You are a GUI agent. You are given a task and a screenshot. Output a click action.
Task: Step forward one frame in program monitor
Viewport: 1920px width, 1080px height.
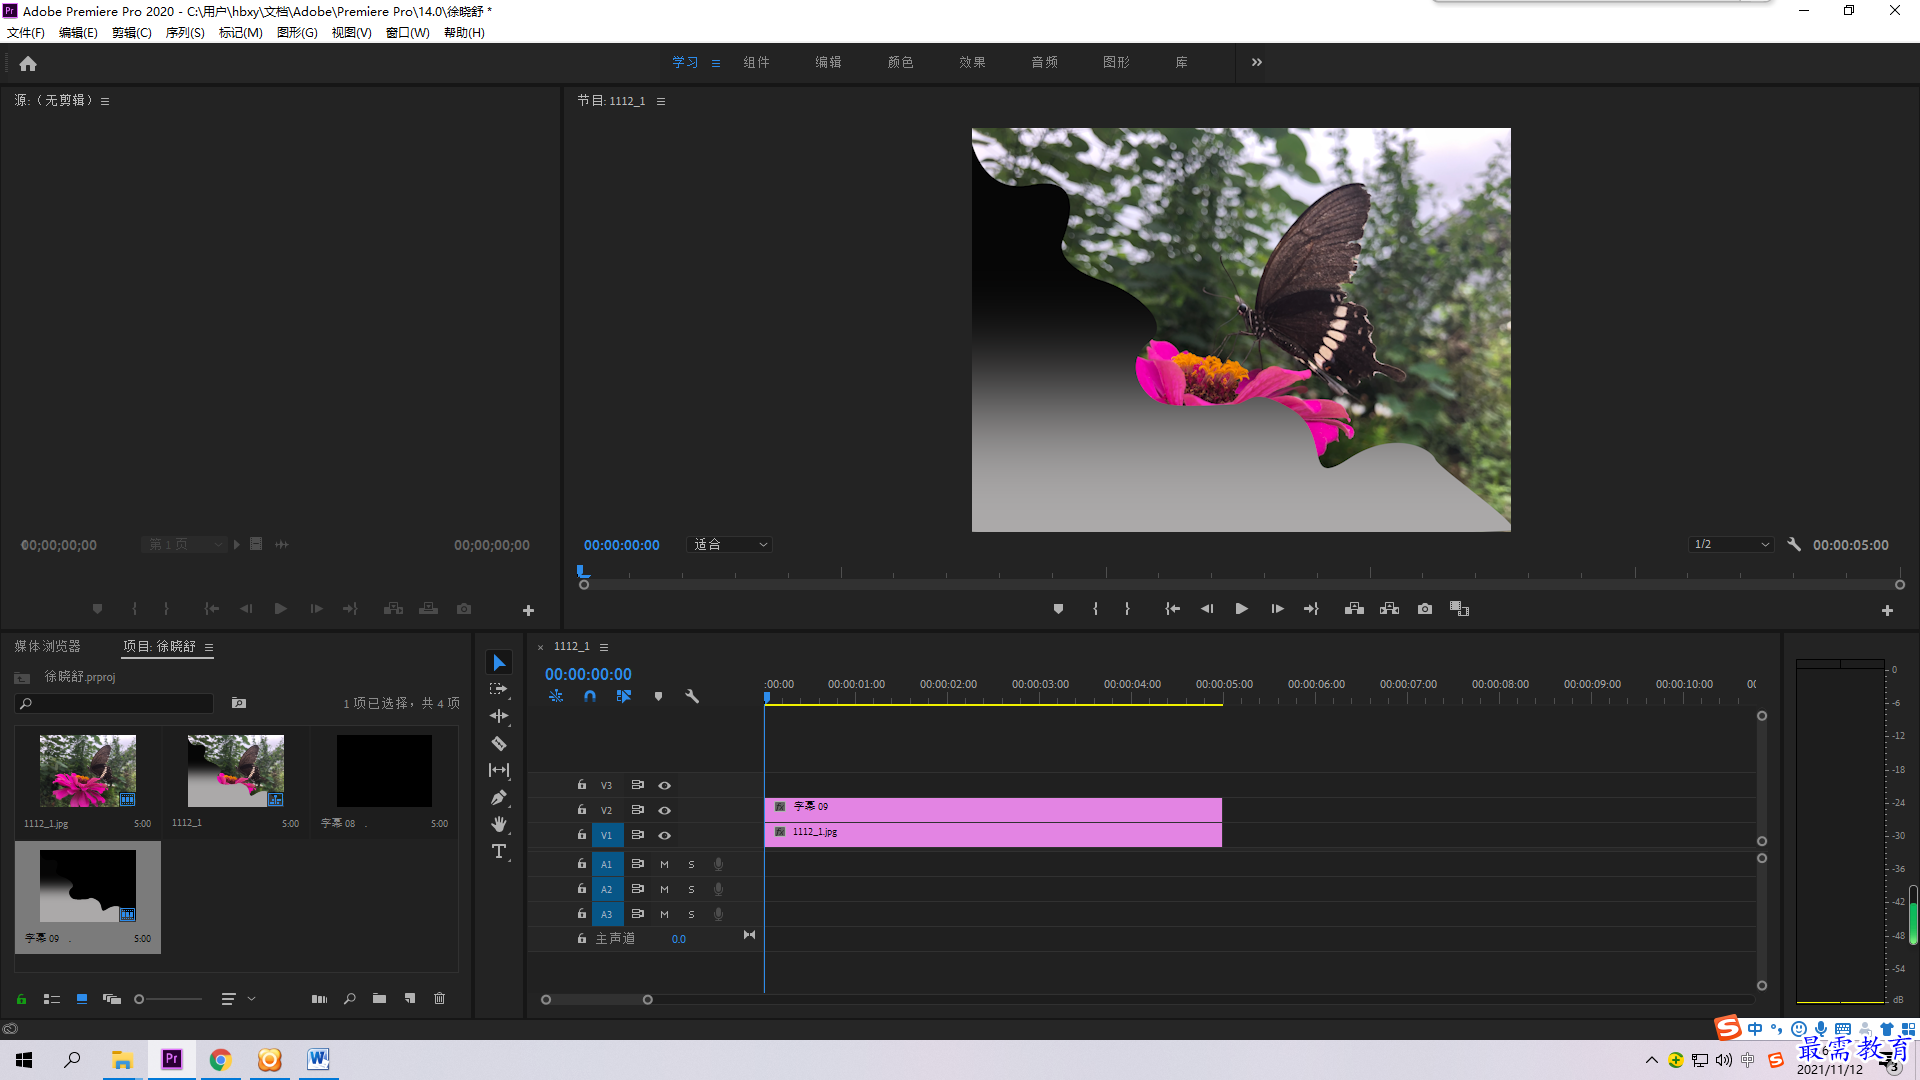pyautogui.click(x=1277, y=609)
